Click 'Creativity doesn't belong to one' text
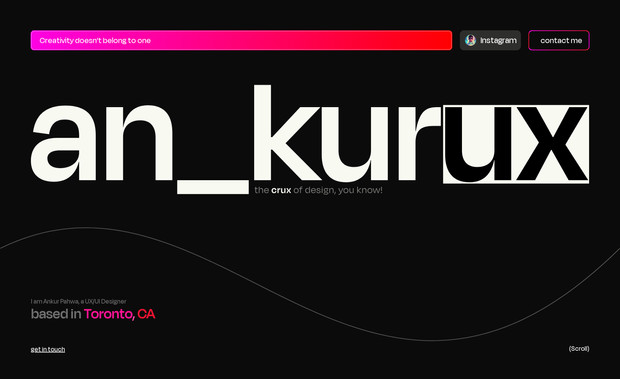Screen dimensions: 620x379 (x=95, y=40)
